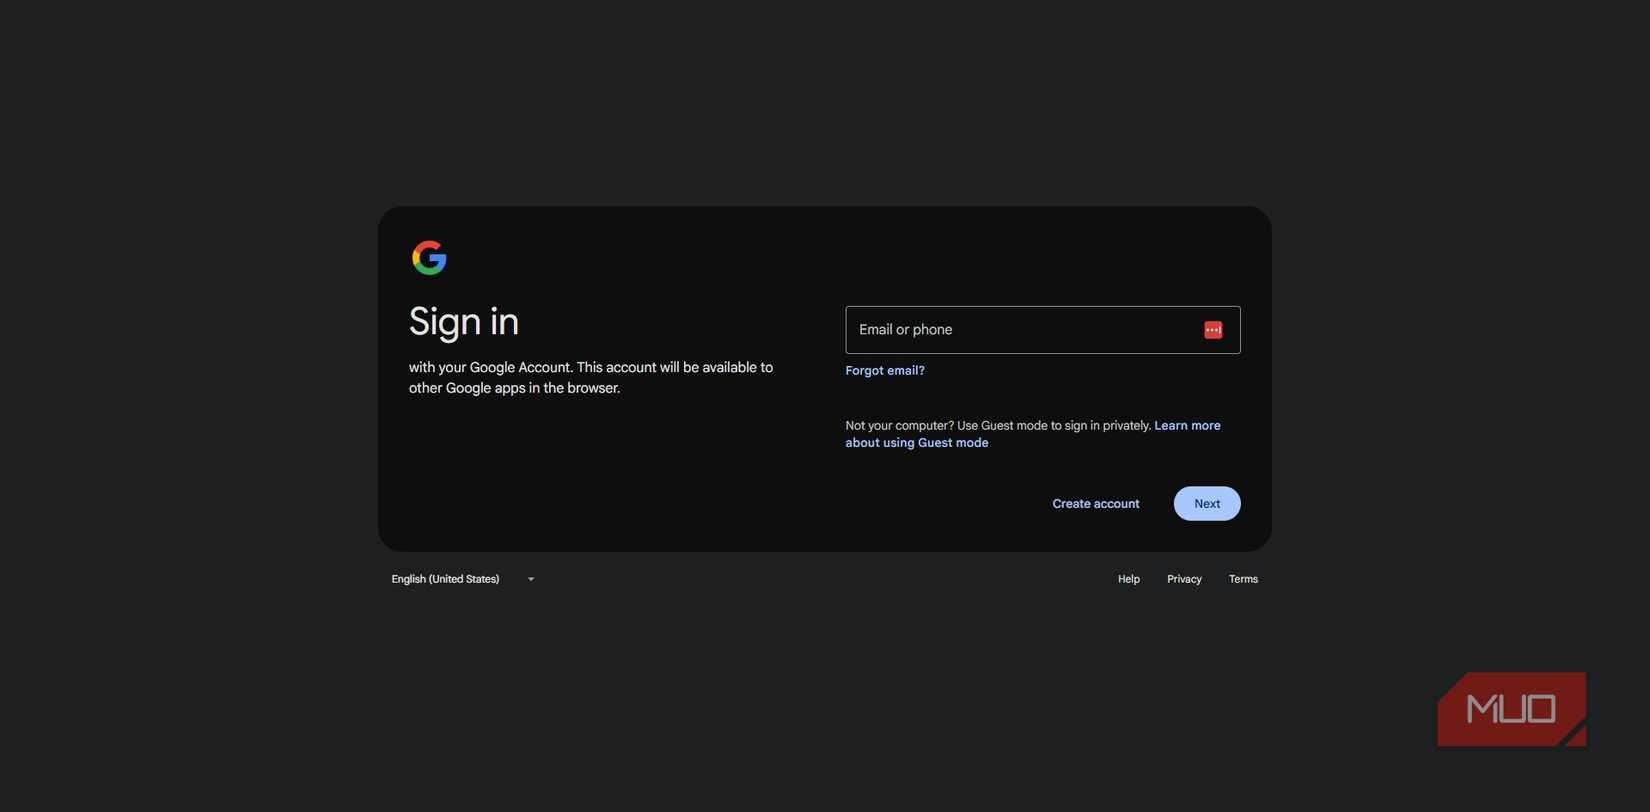Click the 'with your Google Account' description text
Viewport: 1650px width, 812px height.
click(591, 378)
